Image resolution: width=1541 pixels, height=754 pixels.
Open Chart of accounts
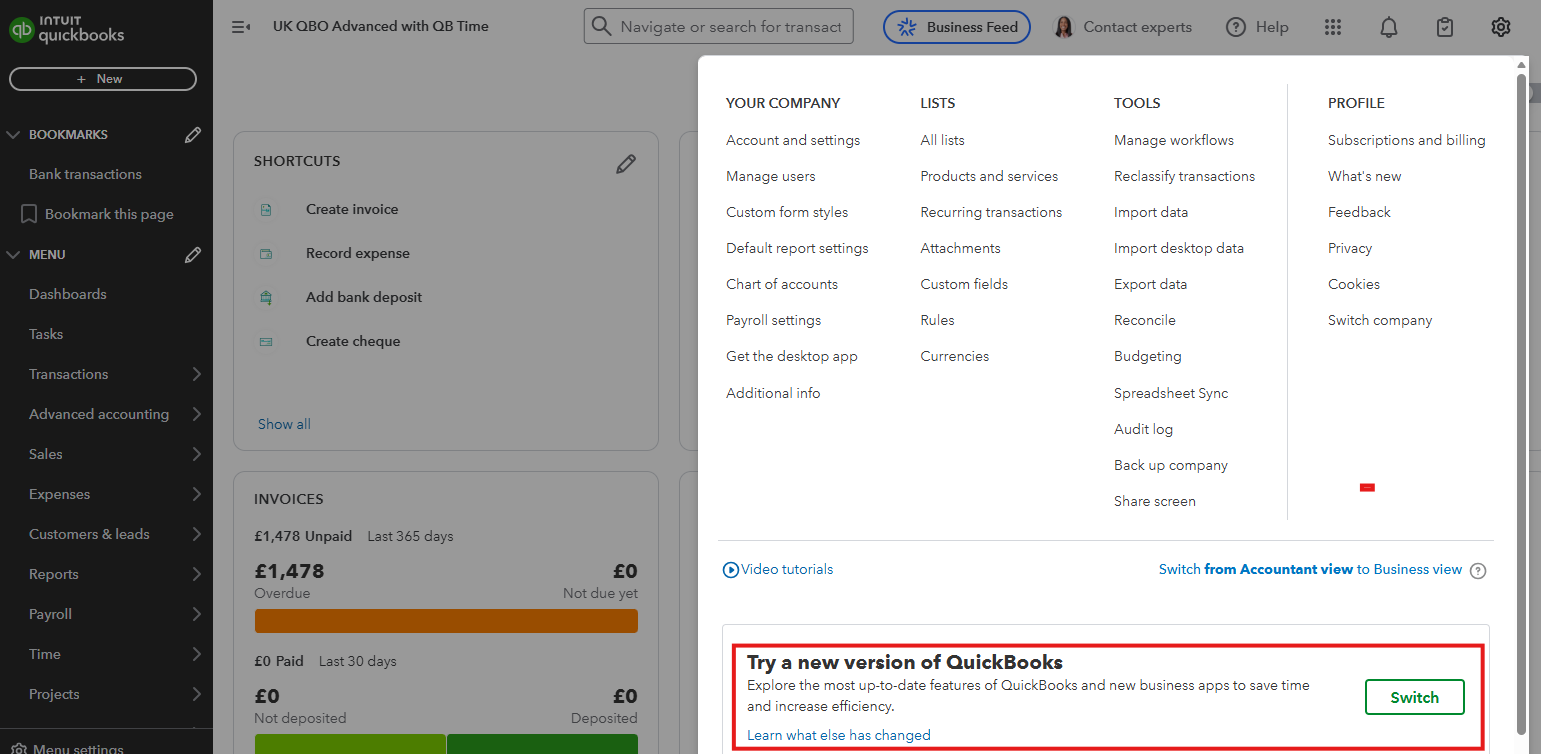(x=782, y=284)
